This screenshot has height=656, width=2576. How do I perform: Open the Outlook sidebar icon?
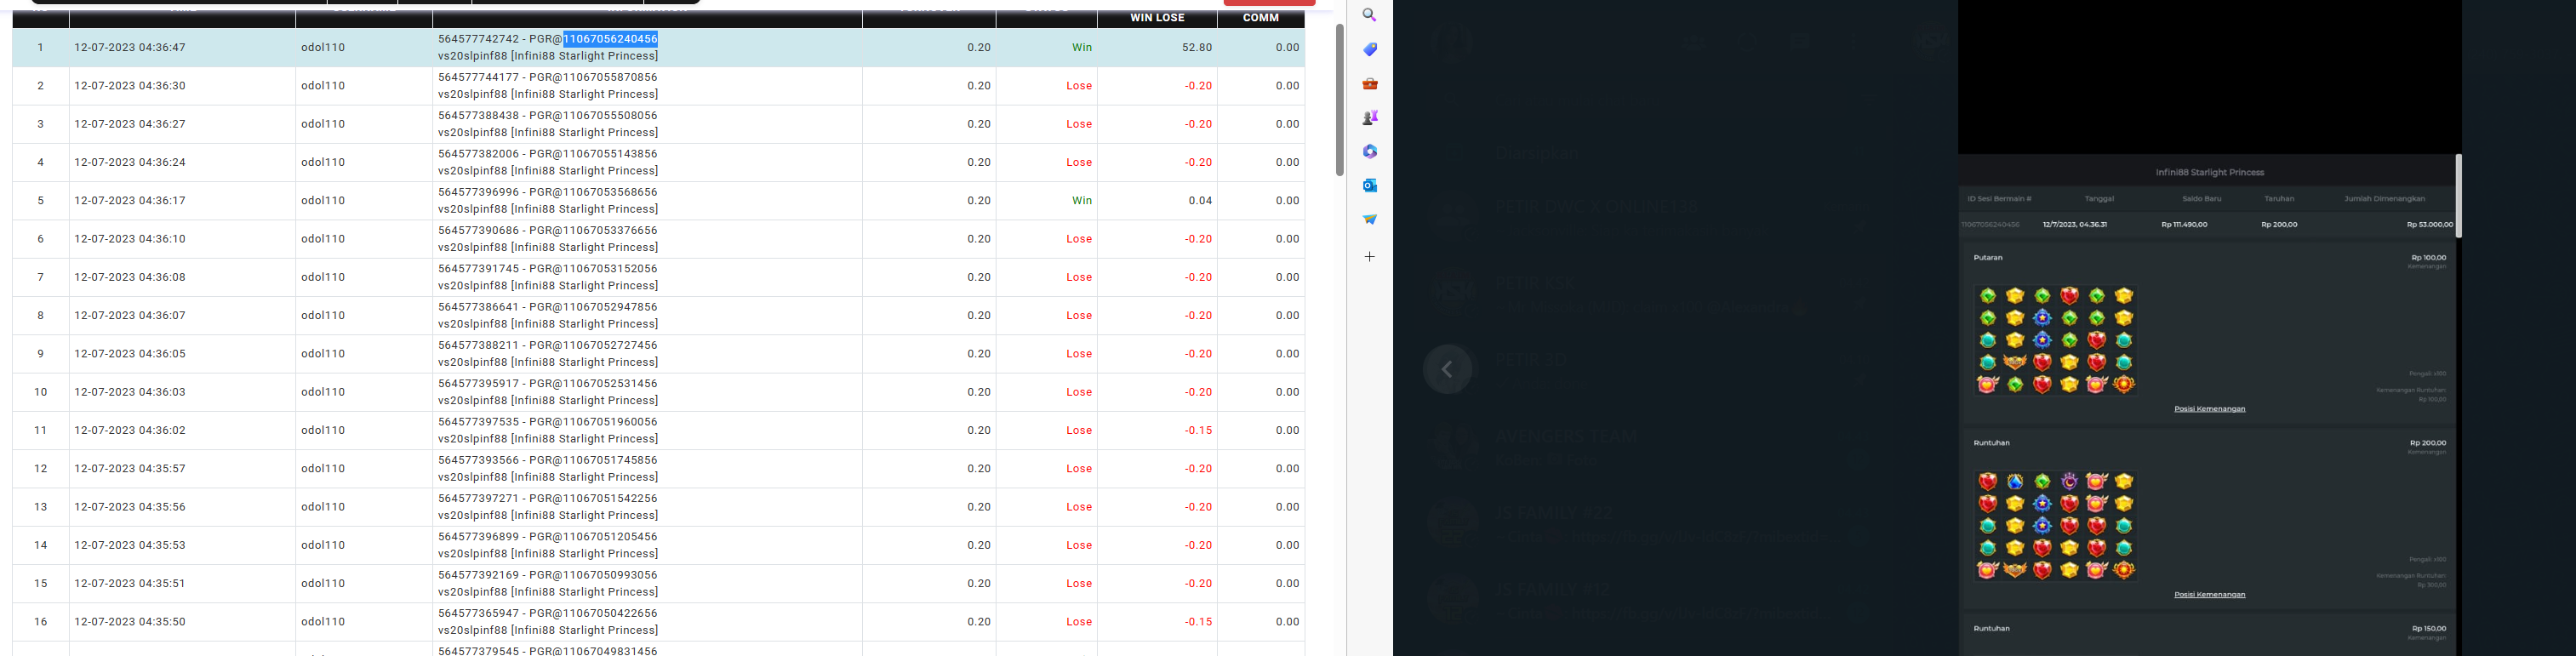point(1370,185)
